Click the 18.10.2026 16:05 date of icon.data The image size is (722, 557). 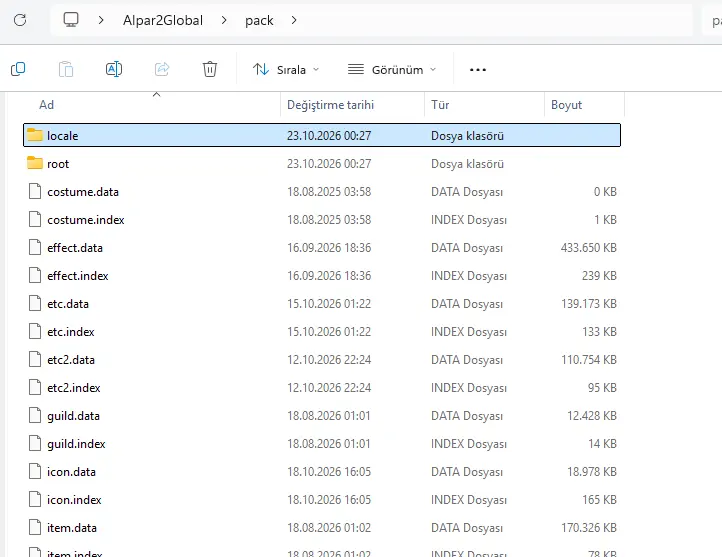click(329, 472)
